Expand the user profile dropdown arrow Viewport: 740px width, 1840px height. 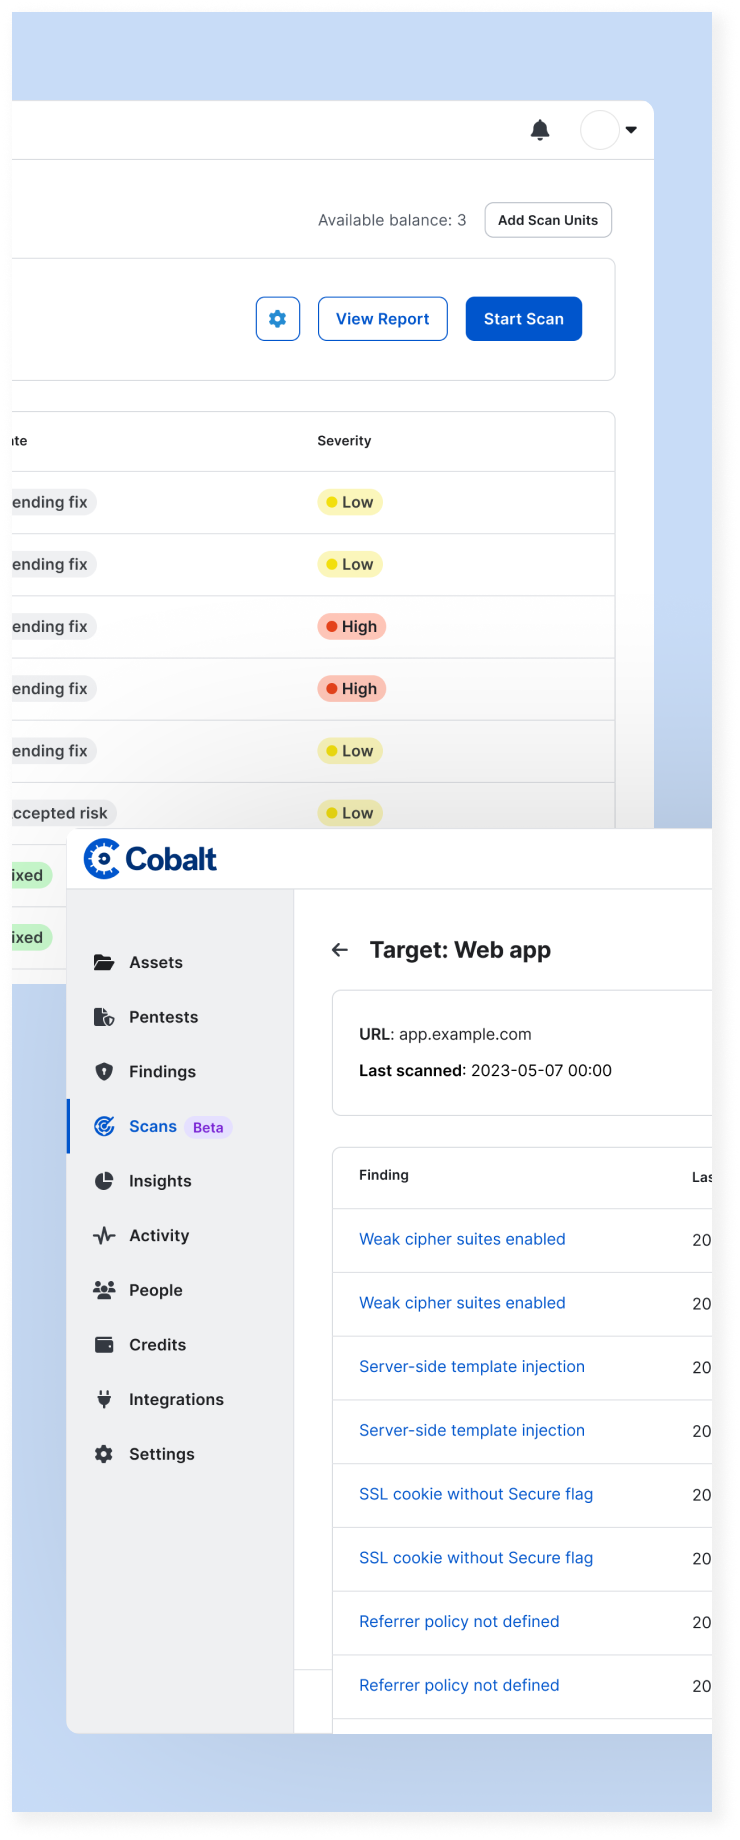tap(631, 130)
